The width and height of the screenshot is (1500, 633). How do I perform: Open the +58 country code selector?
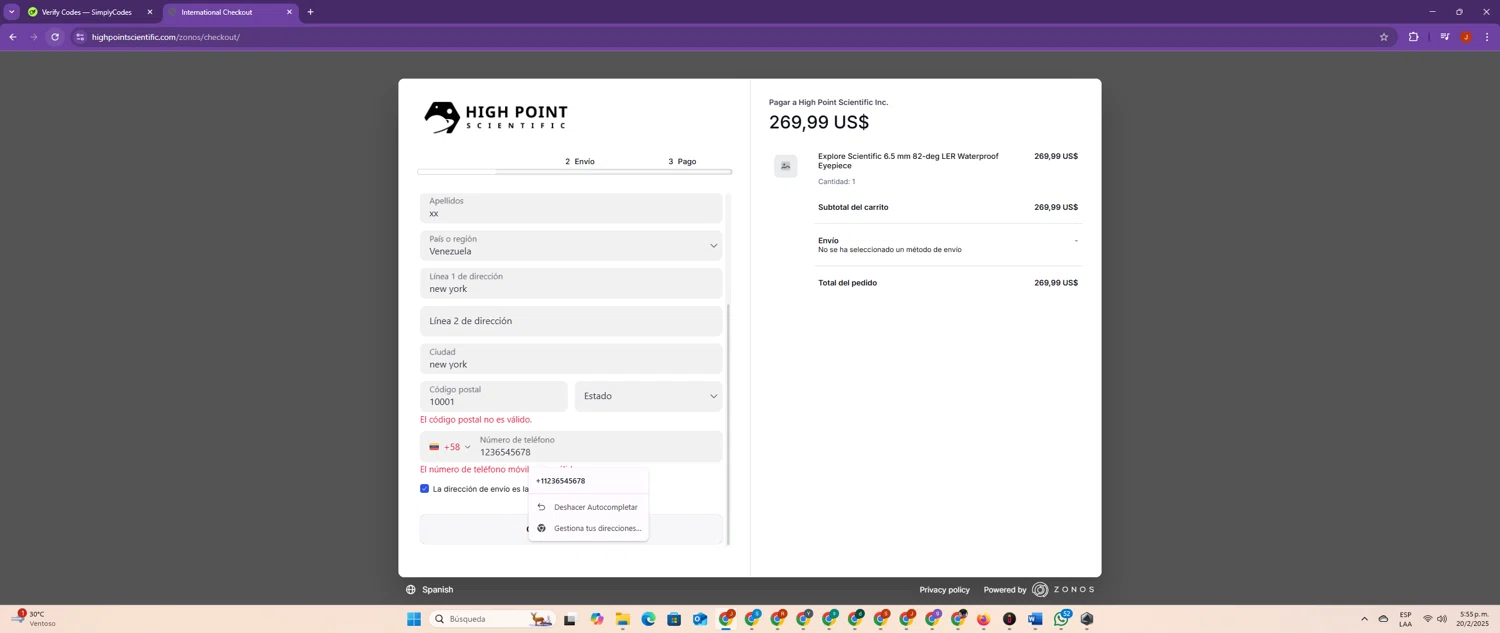(x=450, y=447)
